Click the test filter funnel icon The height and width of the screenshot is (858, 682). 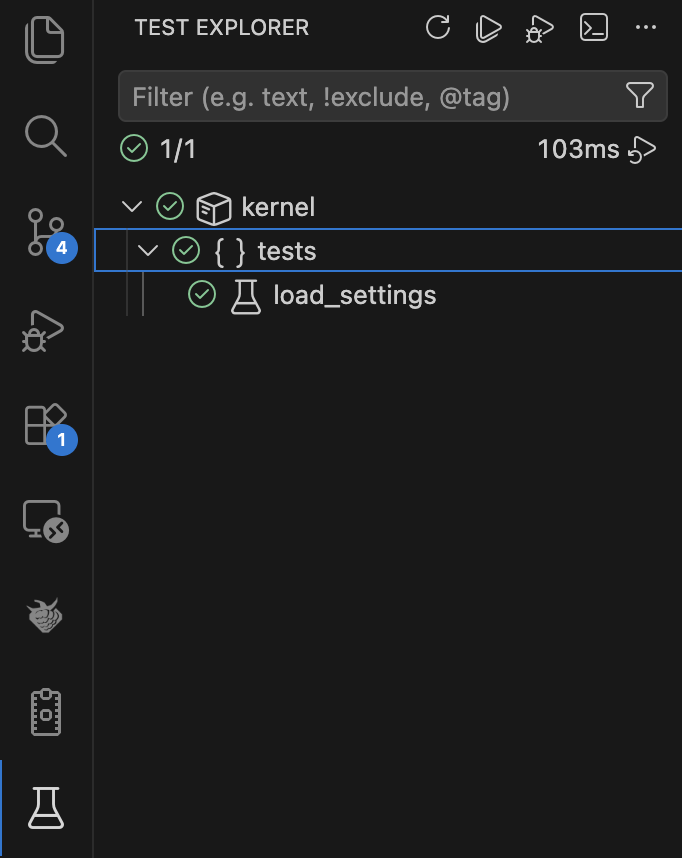pyautogui.click(x=640, y=96)
